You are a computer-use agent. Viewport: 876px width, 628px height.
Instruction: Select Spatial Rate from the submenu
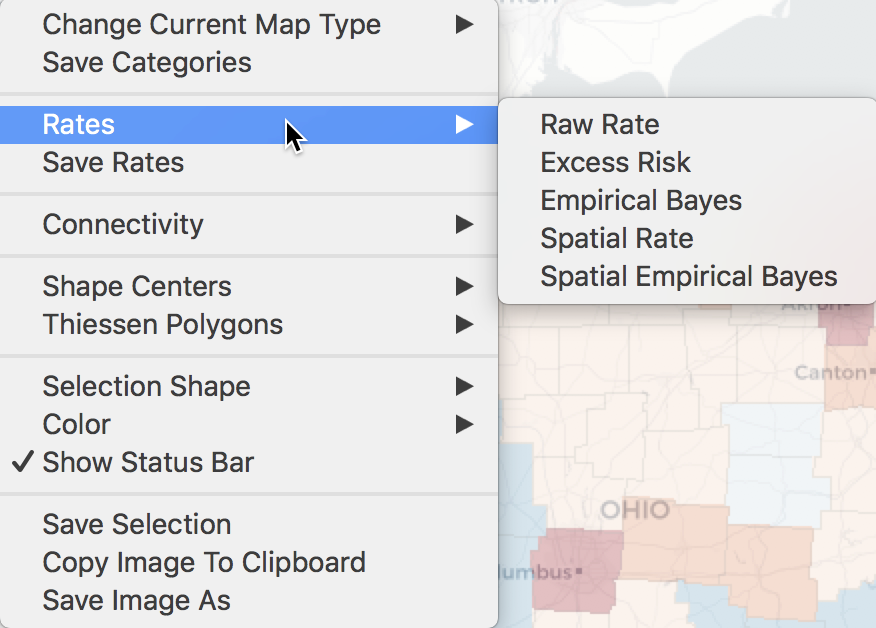pos(687,239)
